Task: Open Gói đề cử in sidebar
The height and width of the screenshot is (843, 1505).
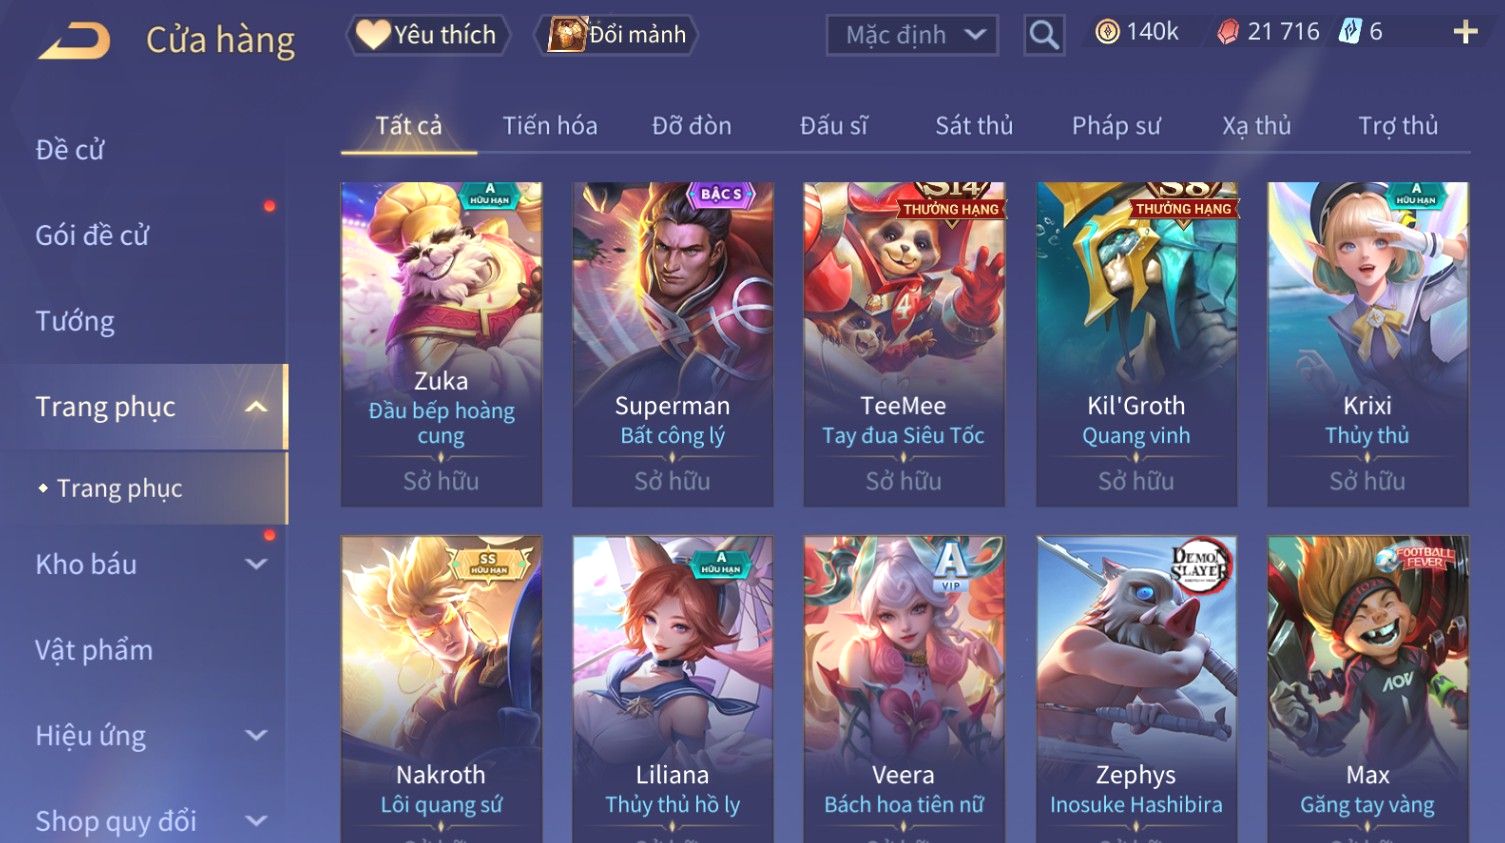Action: 92,236
